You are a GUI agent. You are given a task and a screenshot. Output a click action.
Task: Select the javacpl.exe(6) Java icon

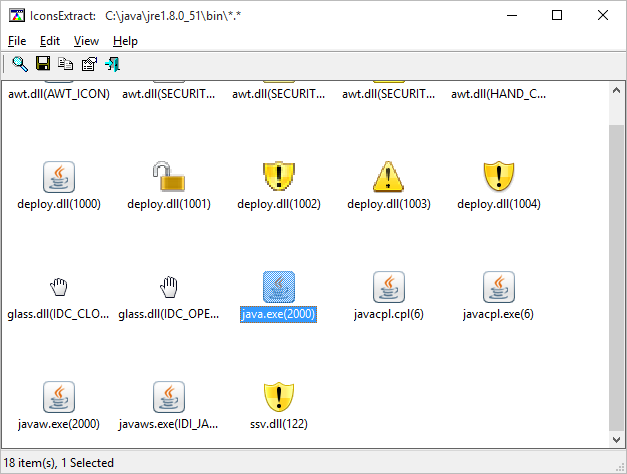[499, 287]
